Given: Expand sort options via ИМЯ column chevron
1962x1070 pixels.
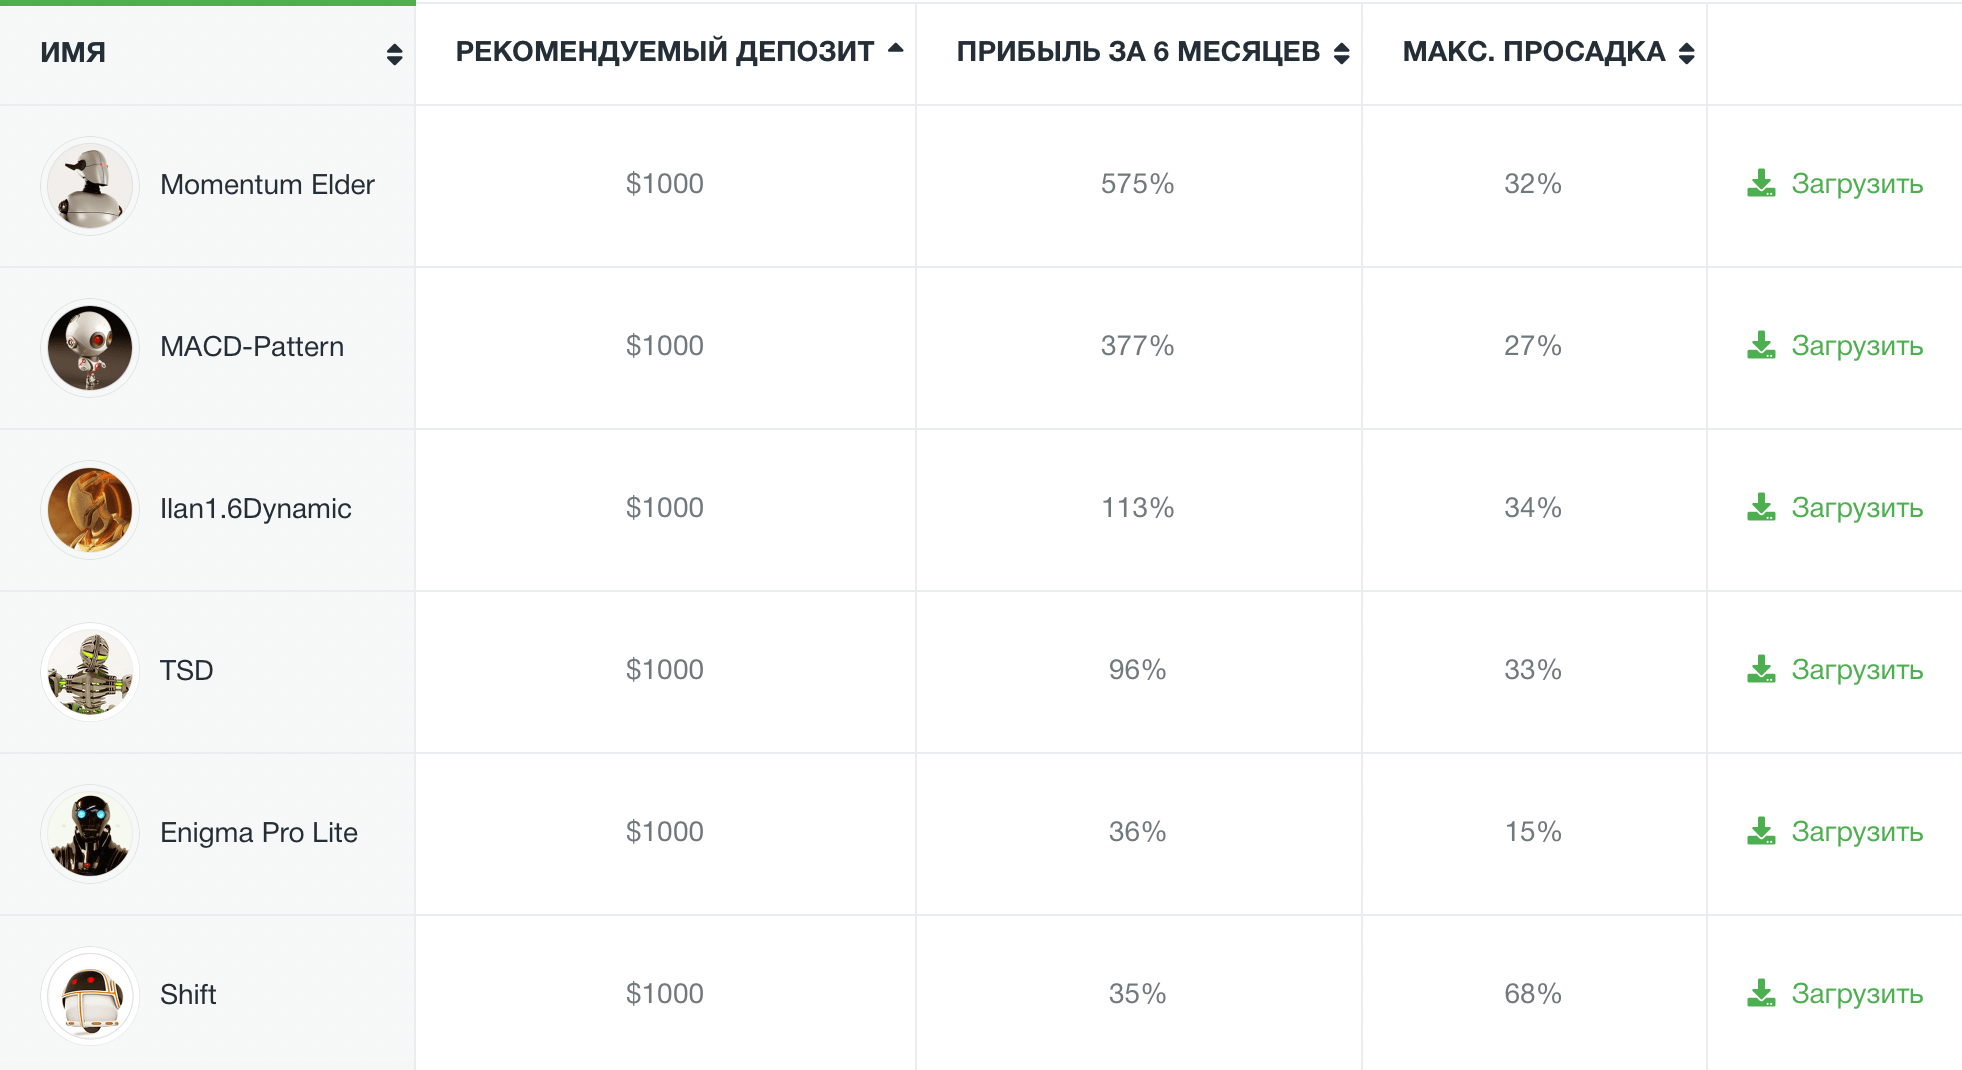Looking at the screenshot, I should coord(392,55).
